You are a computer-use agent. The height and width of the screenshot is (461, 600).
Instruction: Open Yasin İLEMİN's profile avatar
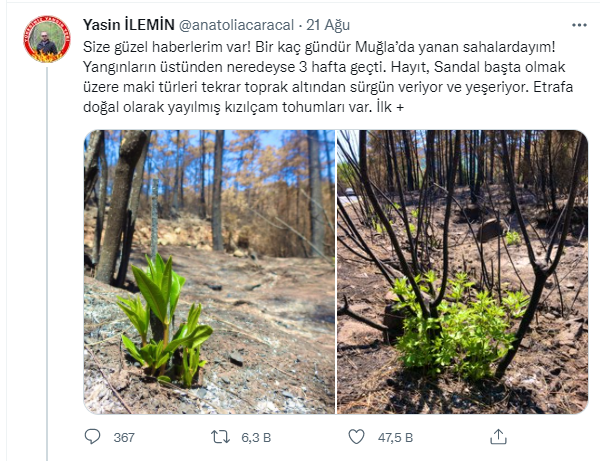point(47,39)
